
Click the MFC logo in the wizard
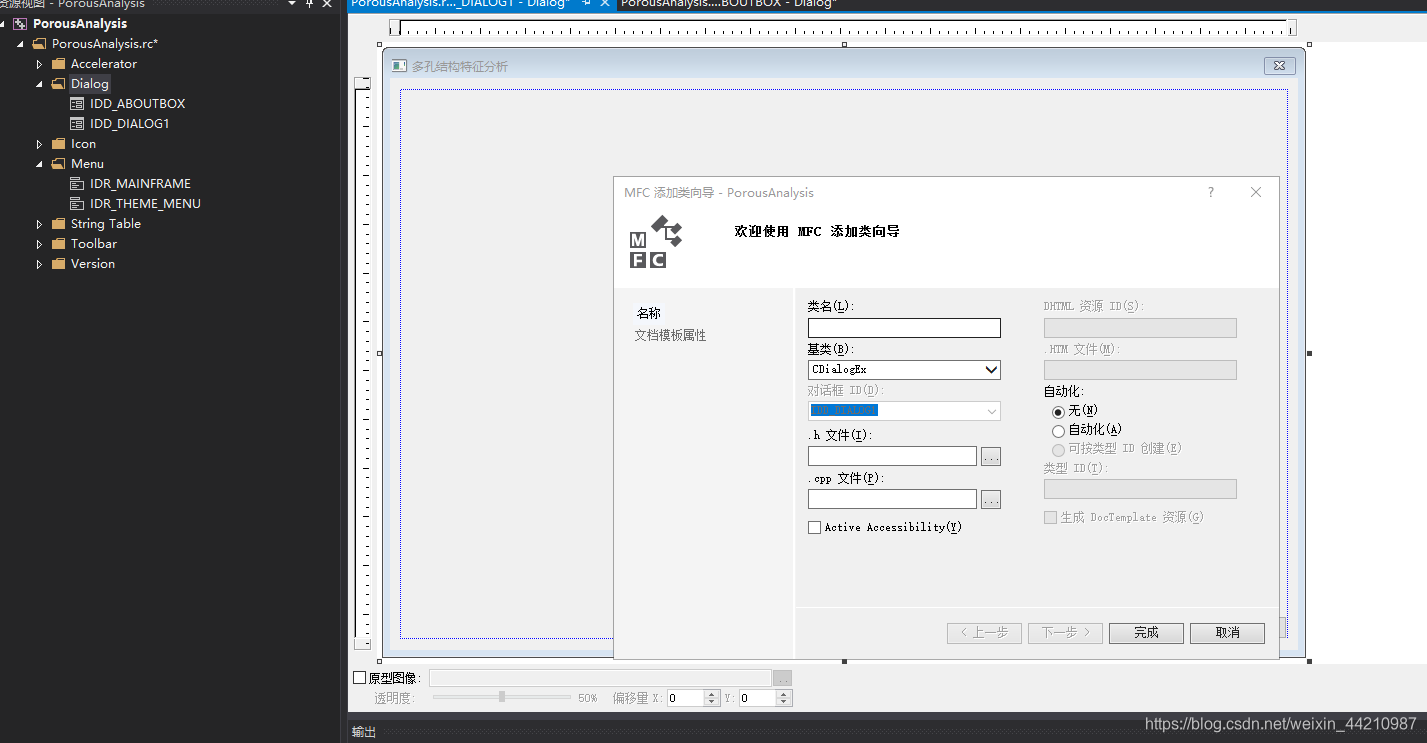click(x=655, y=241)
